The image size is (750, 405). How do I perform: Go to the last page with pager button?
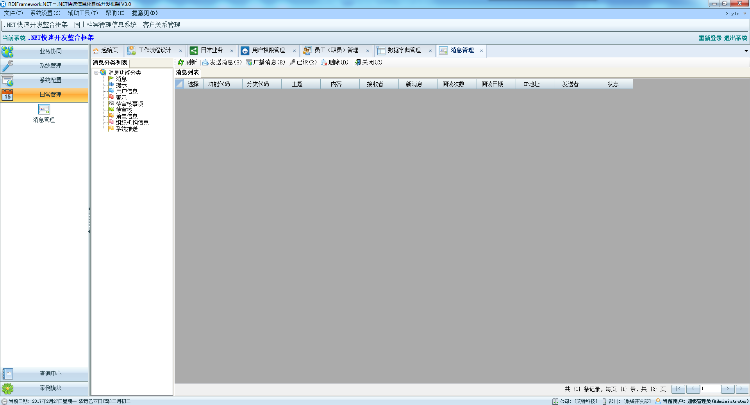tap(742, 389)
